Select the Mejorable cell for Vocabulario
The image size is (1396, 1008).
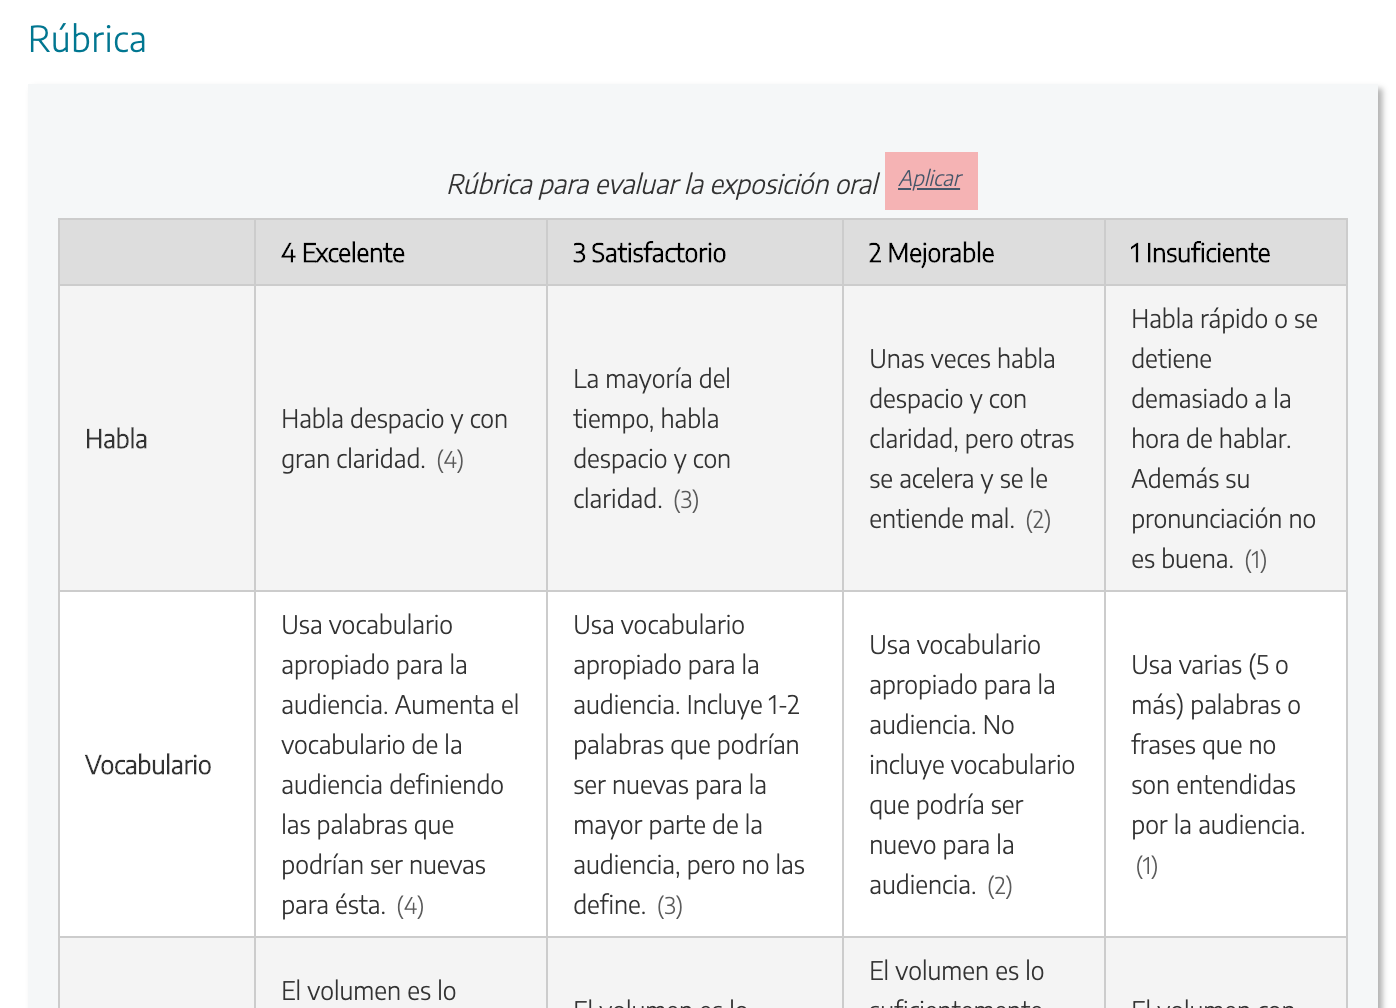coord(972,764)
